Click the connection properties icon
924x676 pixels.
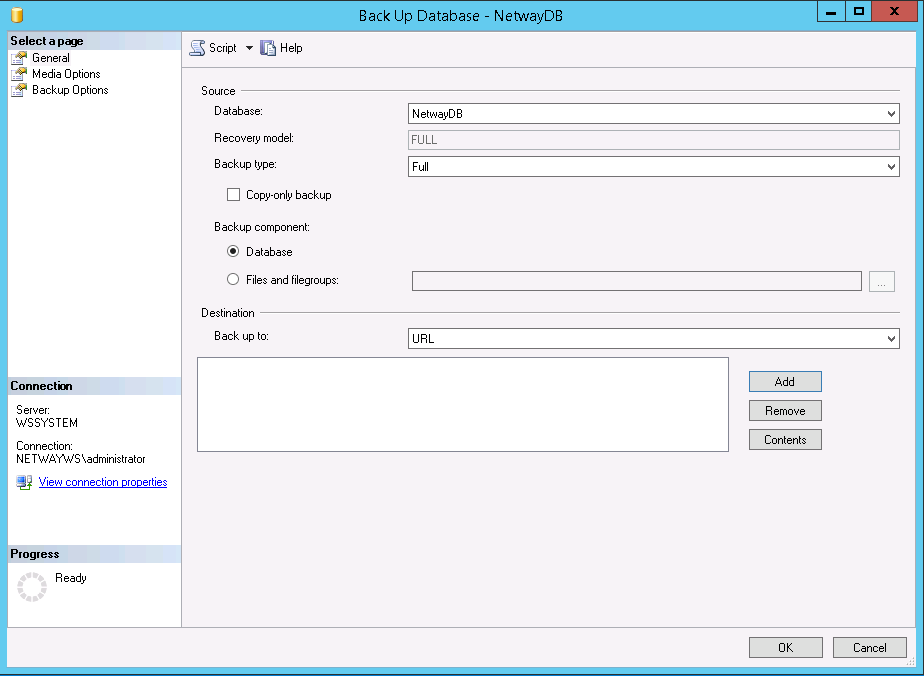(x=25, y=482)
